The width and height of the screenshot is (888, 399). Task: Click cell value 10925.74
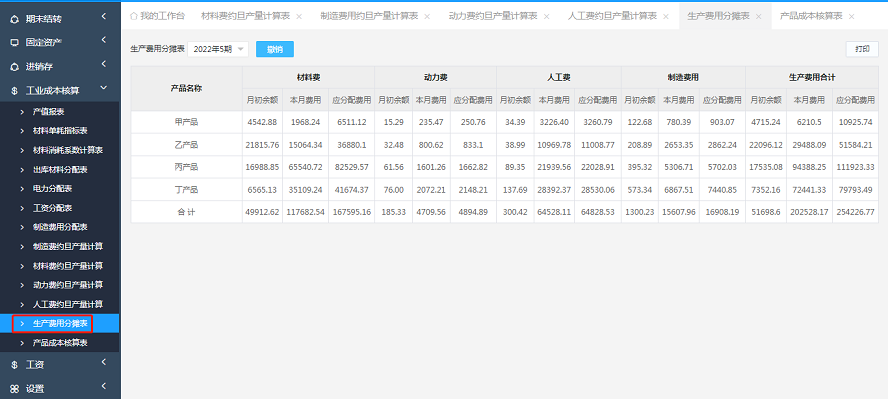point(855,122)
